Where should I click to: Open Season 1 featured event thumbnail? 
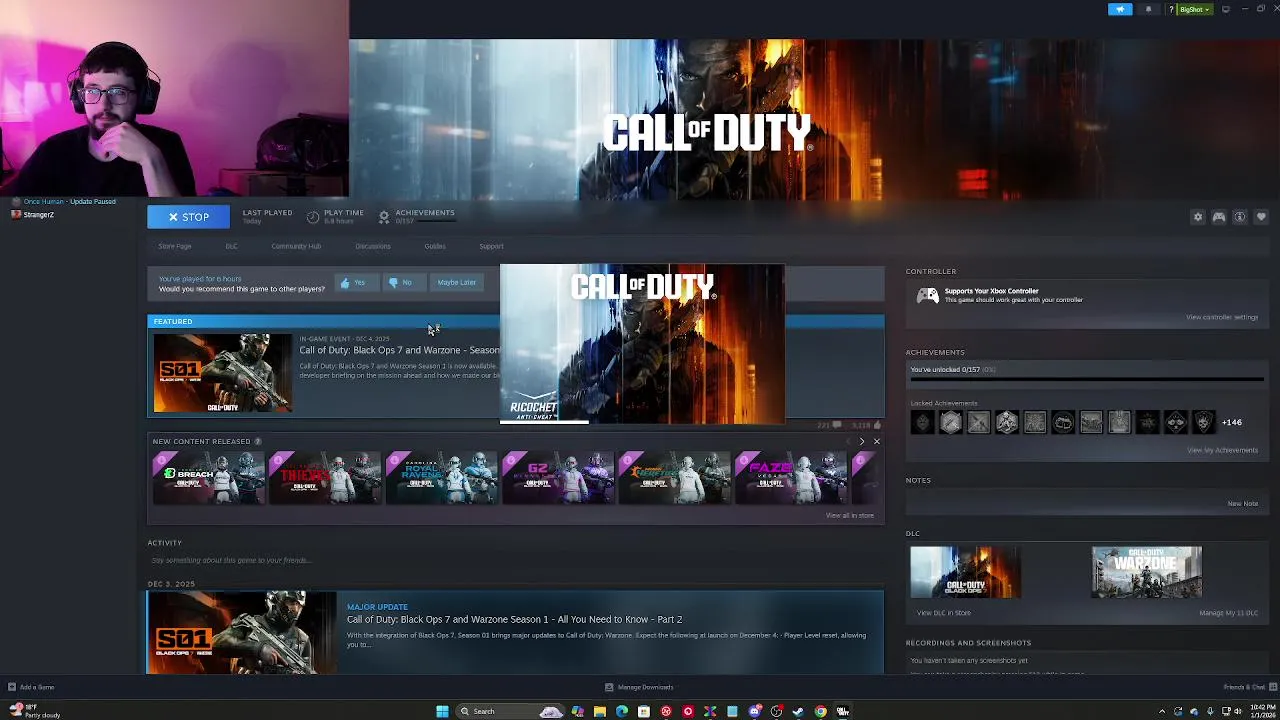222,373
